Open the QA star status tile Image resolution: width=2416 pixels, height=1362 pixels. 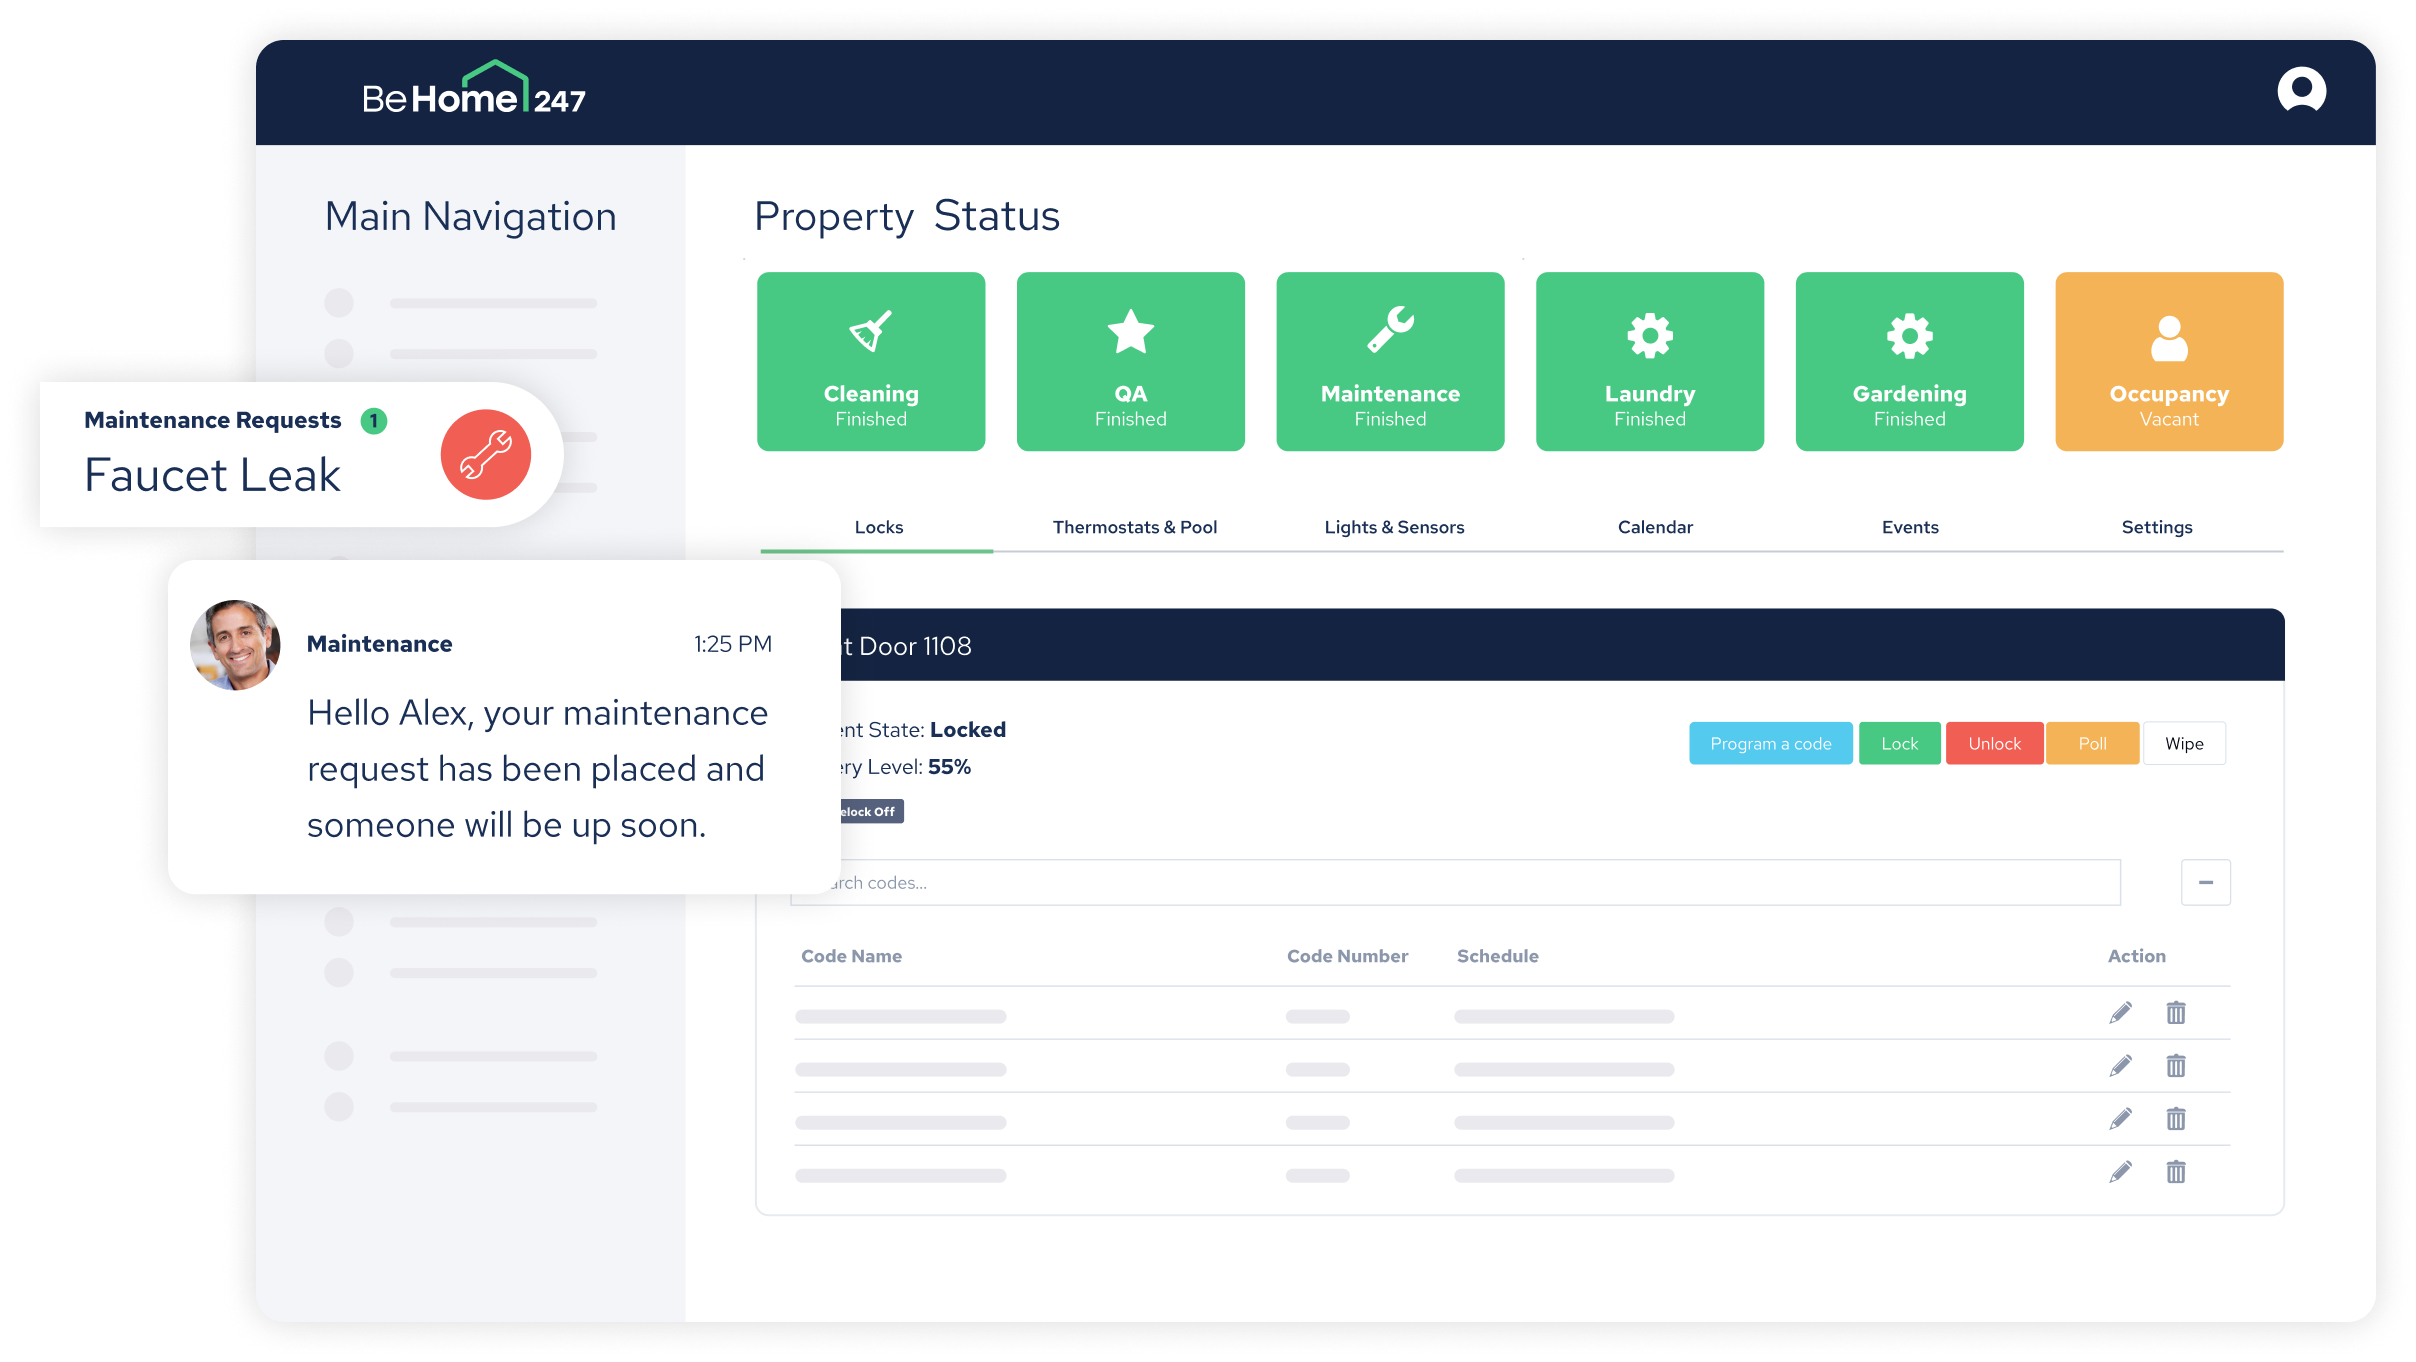point(1130,361)
